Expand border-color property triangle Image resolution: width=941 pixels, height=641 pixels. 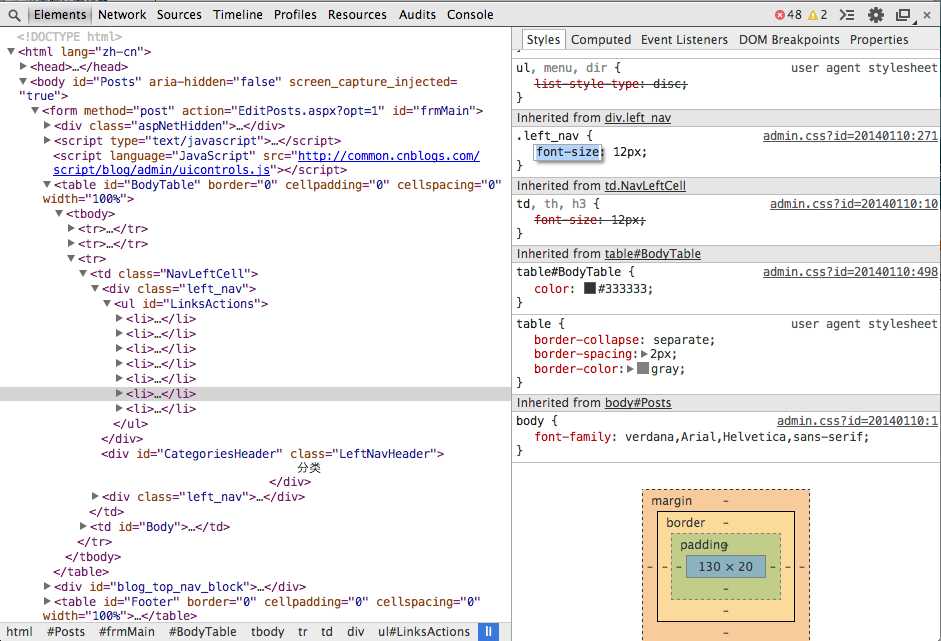[x=630, y=369]
